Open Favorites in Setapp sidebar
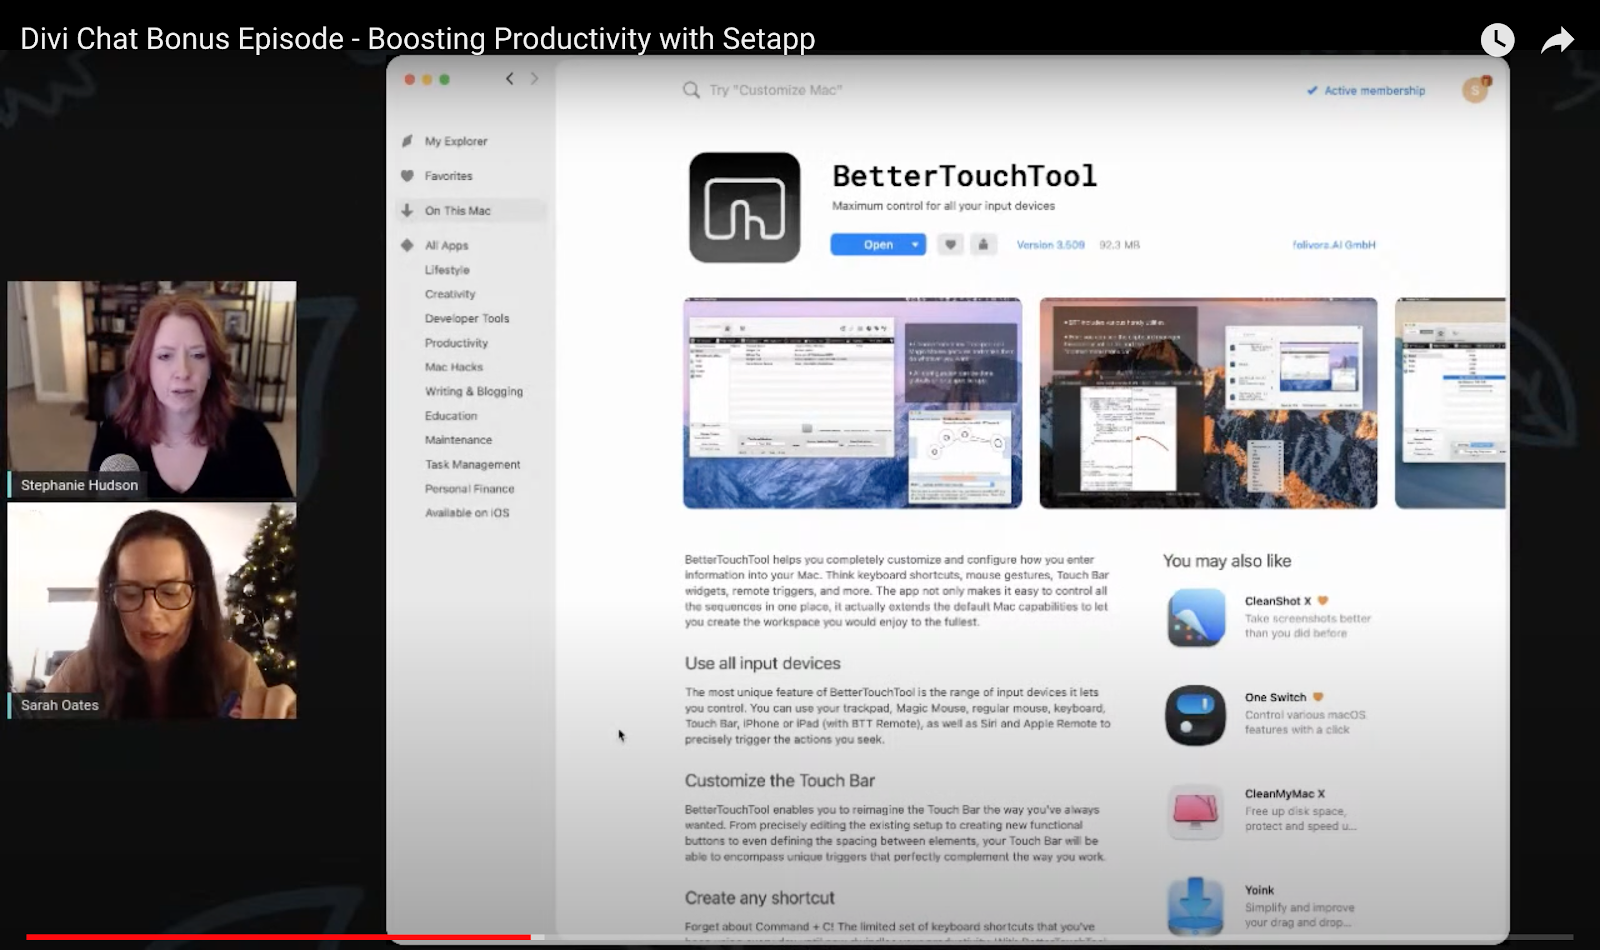1600x950 pixels. click(448, 176)
